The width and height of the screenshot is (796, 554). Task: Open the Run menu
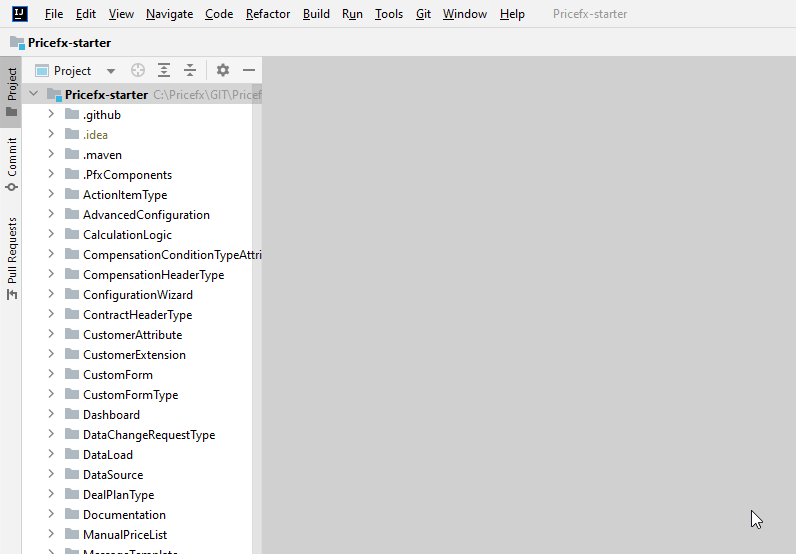pos(352,14)
